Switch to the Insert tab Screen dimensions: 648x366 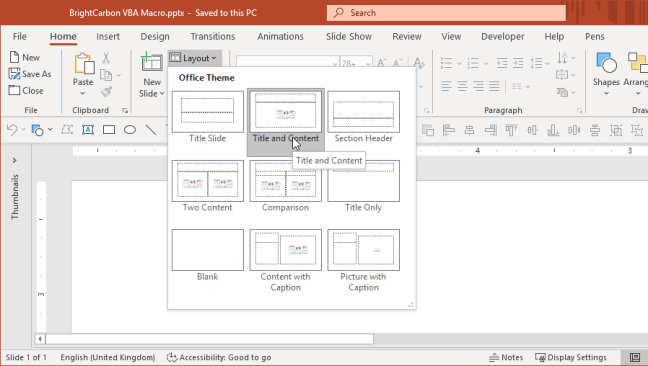point(108,36)
